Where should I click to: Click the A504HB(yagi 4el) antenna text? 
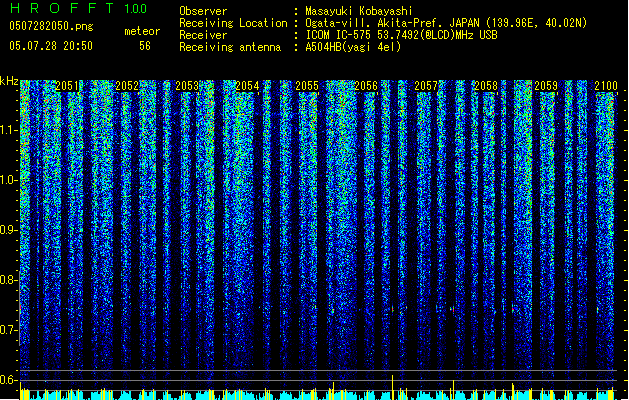pos(353,47)
